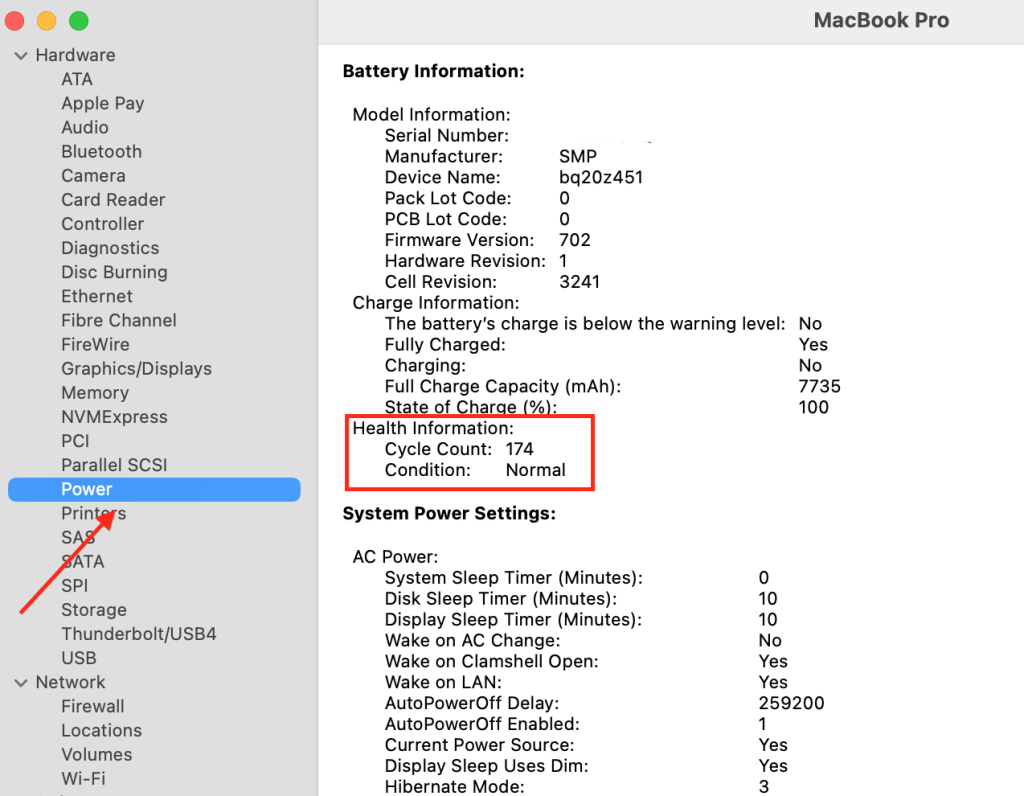1024x796 pixels.
Task: Click the AutoPowerOff Delay value 259200
Action: point(792,703)
